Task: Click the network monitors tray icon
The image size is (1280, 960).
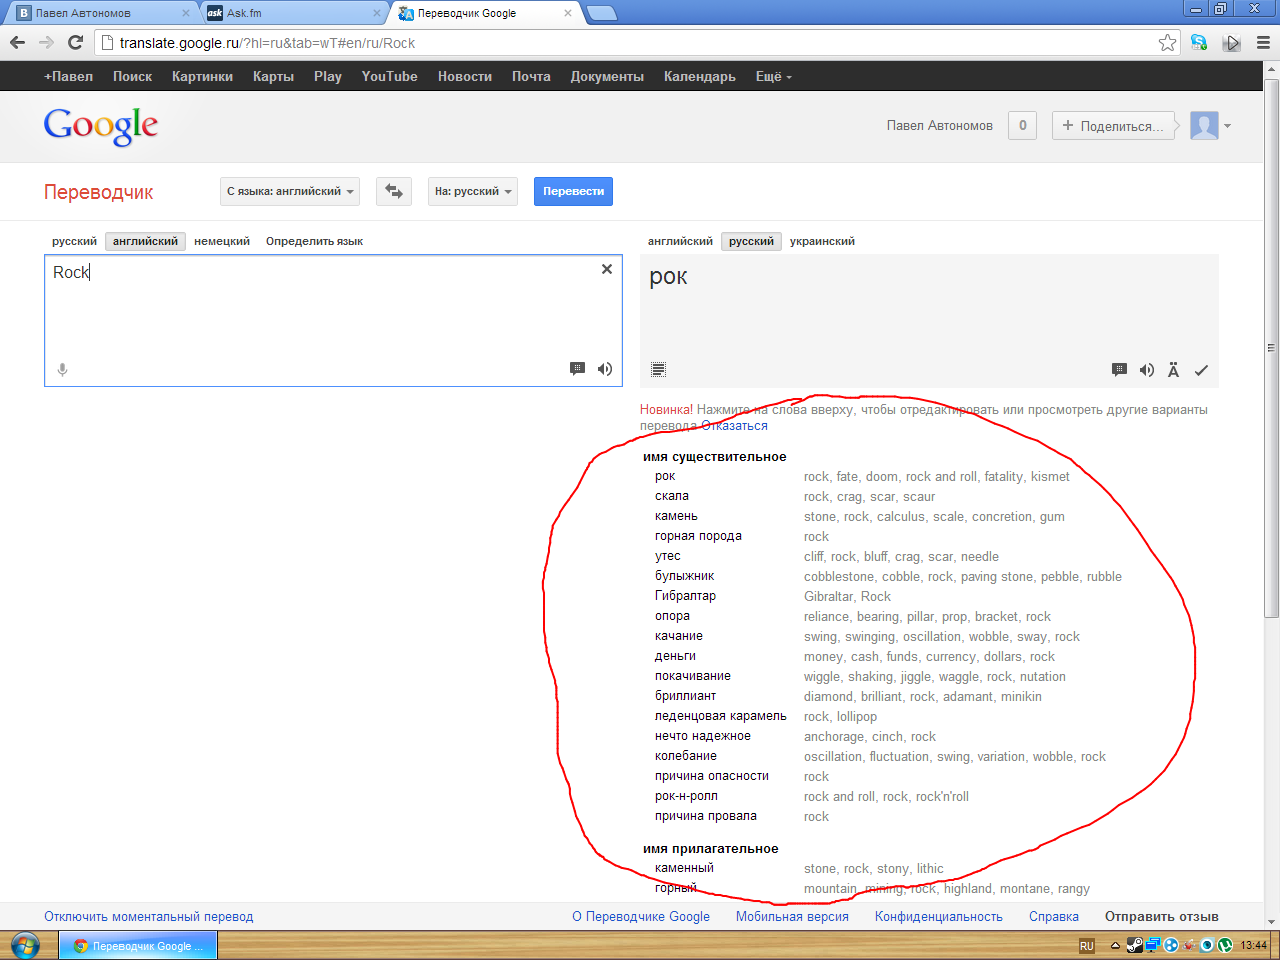Action: pyautogui.click(x=1152, y=945)
